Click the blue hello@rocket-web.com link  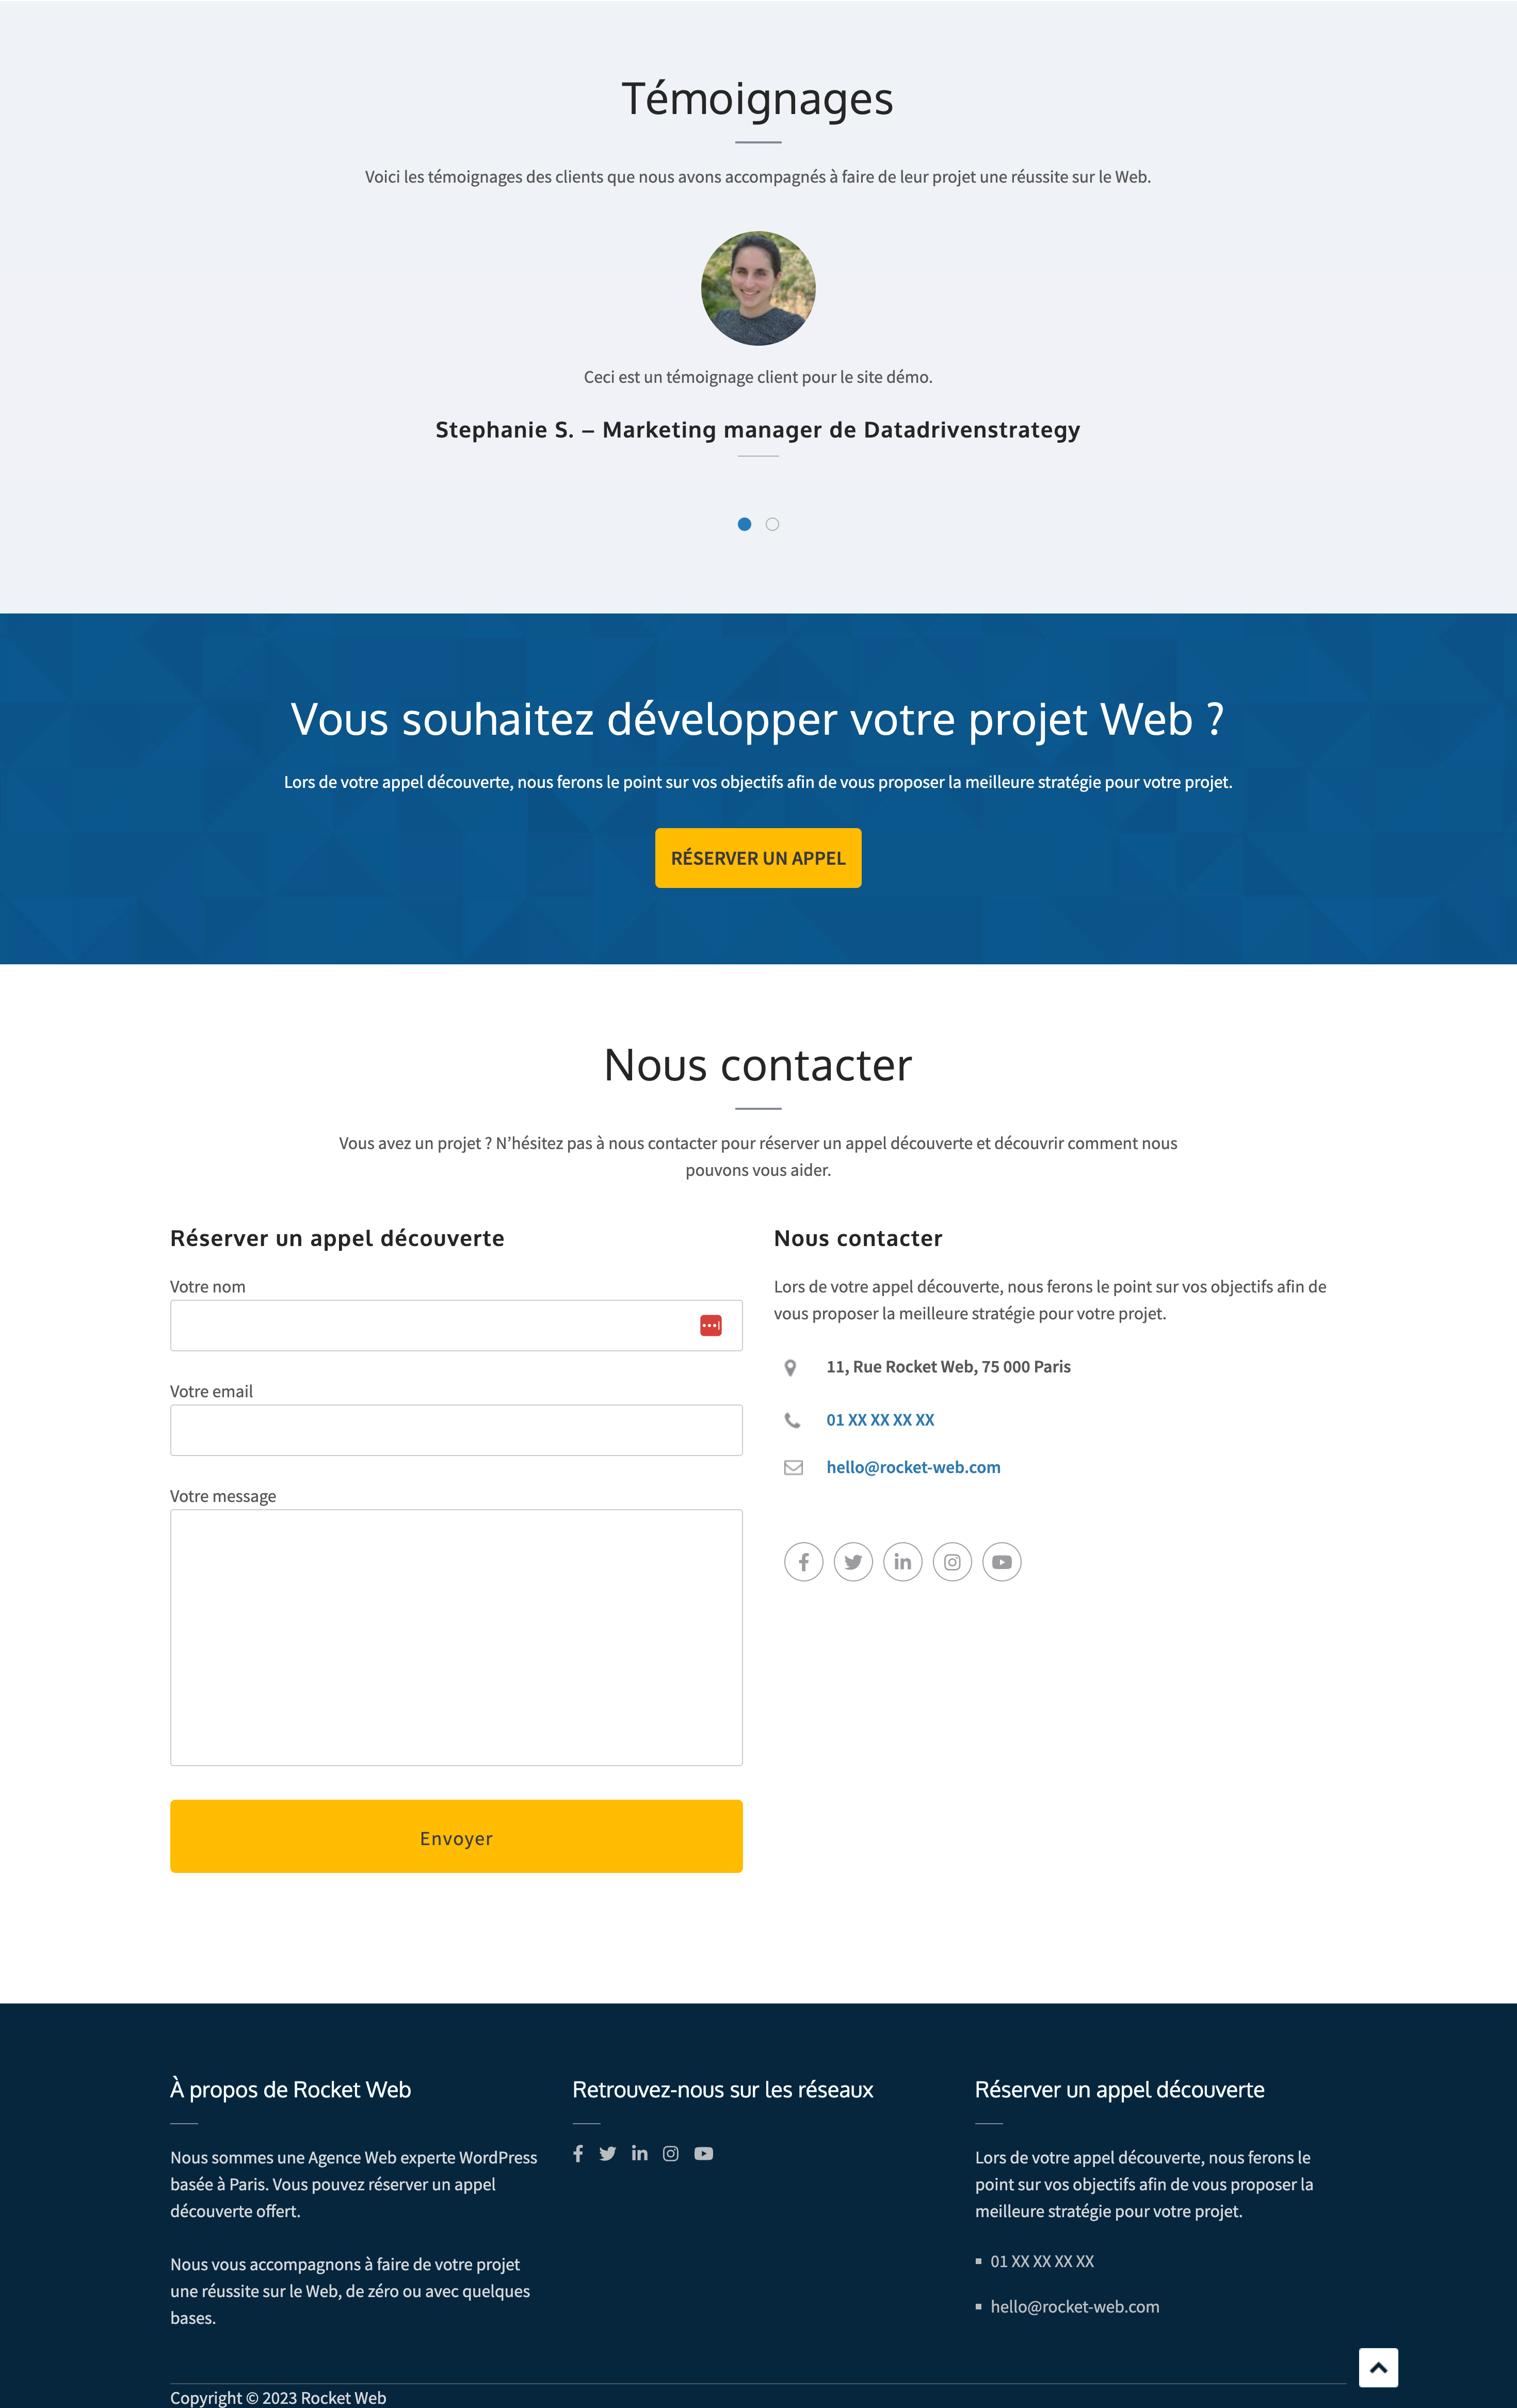(913, 1467)
